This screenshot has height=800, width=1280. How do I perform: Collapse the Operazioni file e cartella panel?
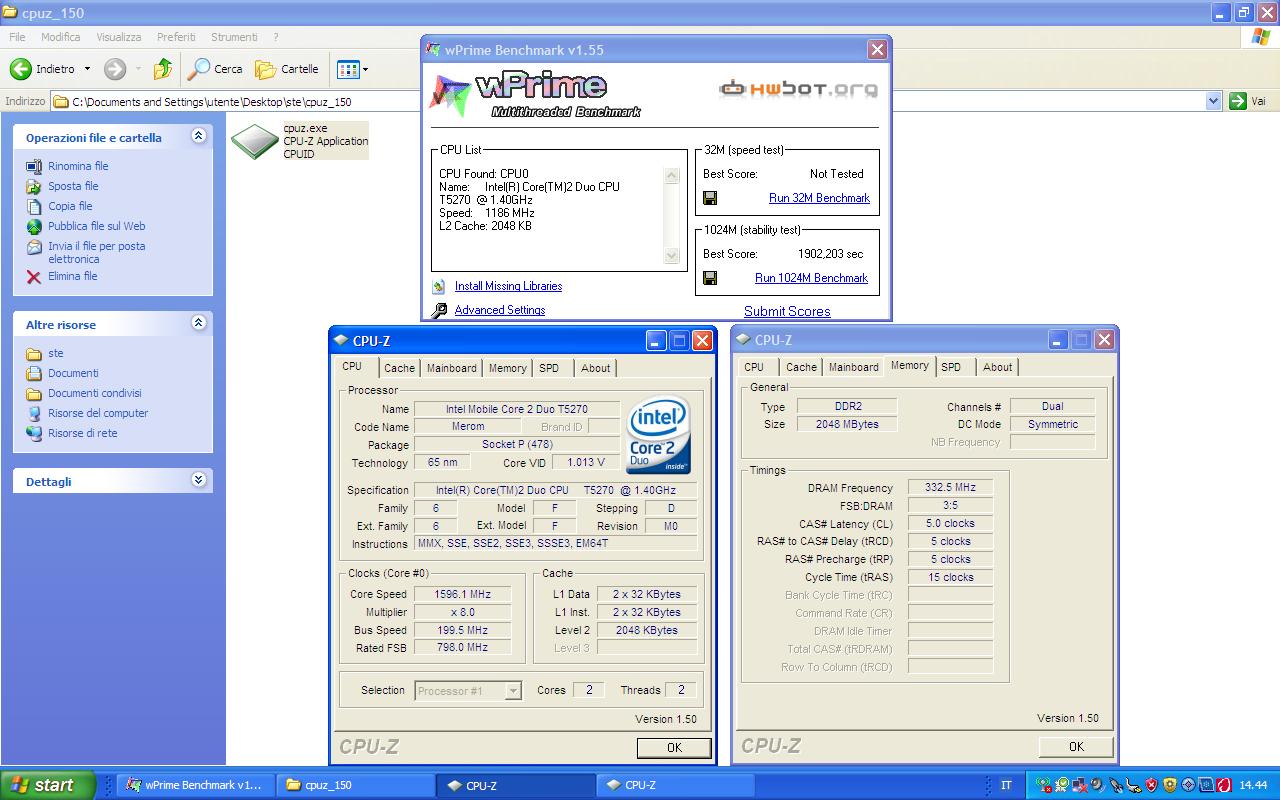pos(198,136)
